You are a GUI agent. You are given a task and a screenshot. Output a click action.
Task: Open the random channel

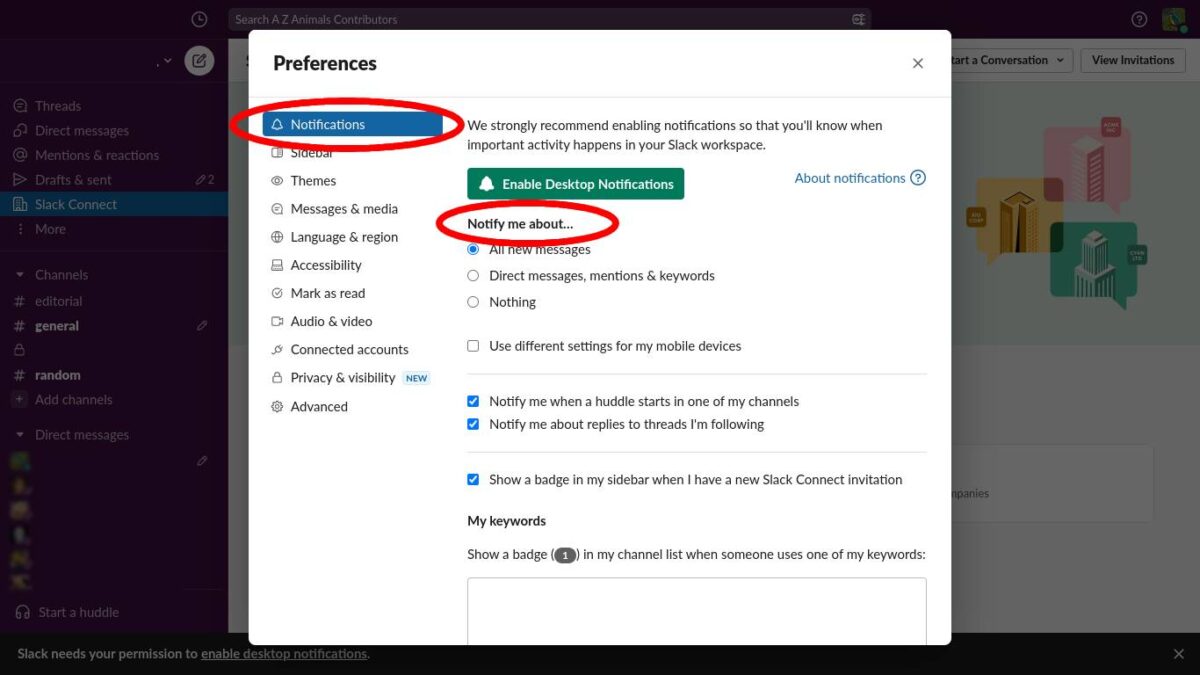(x=57, y=375)
